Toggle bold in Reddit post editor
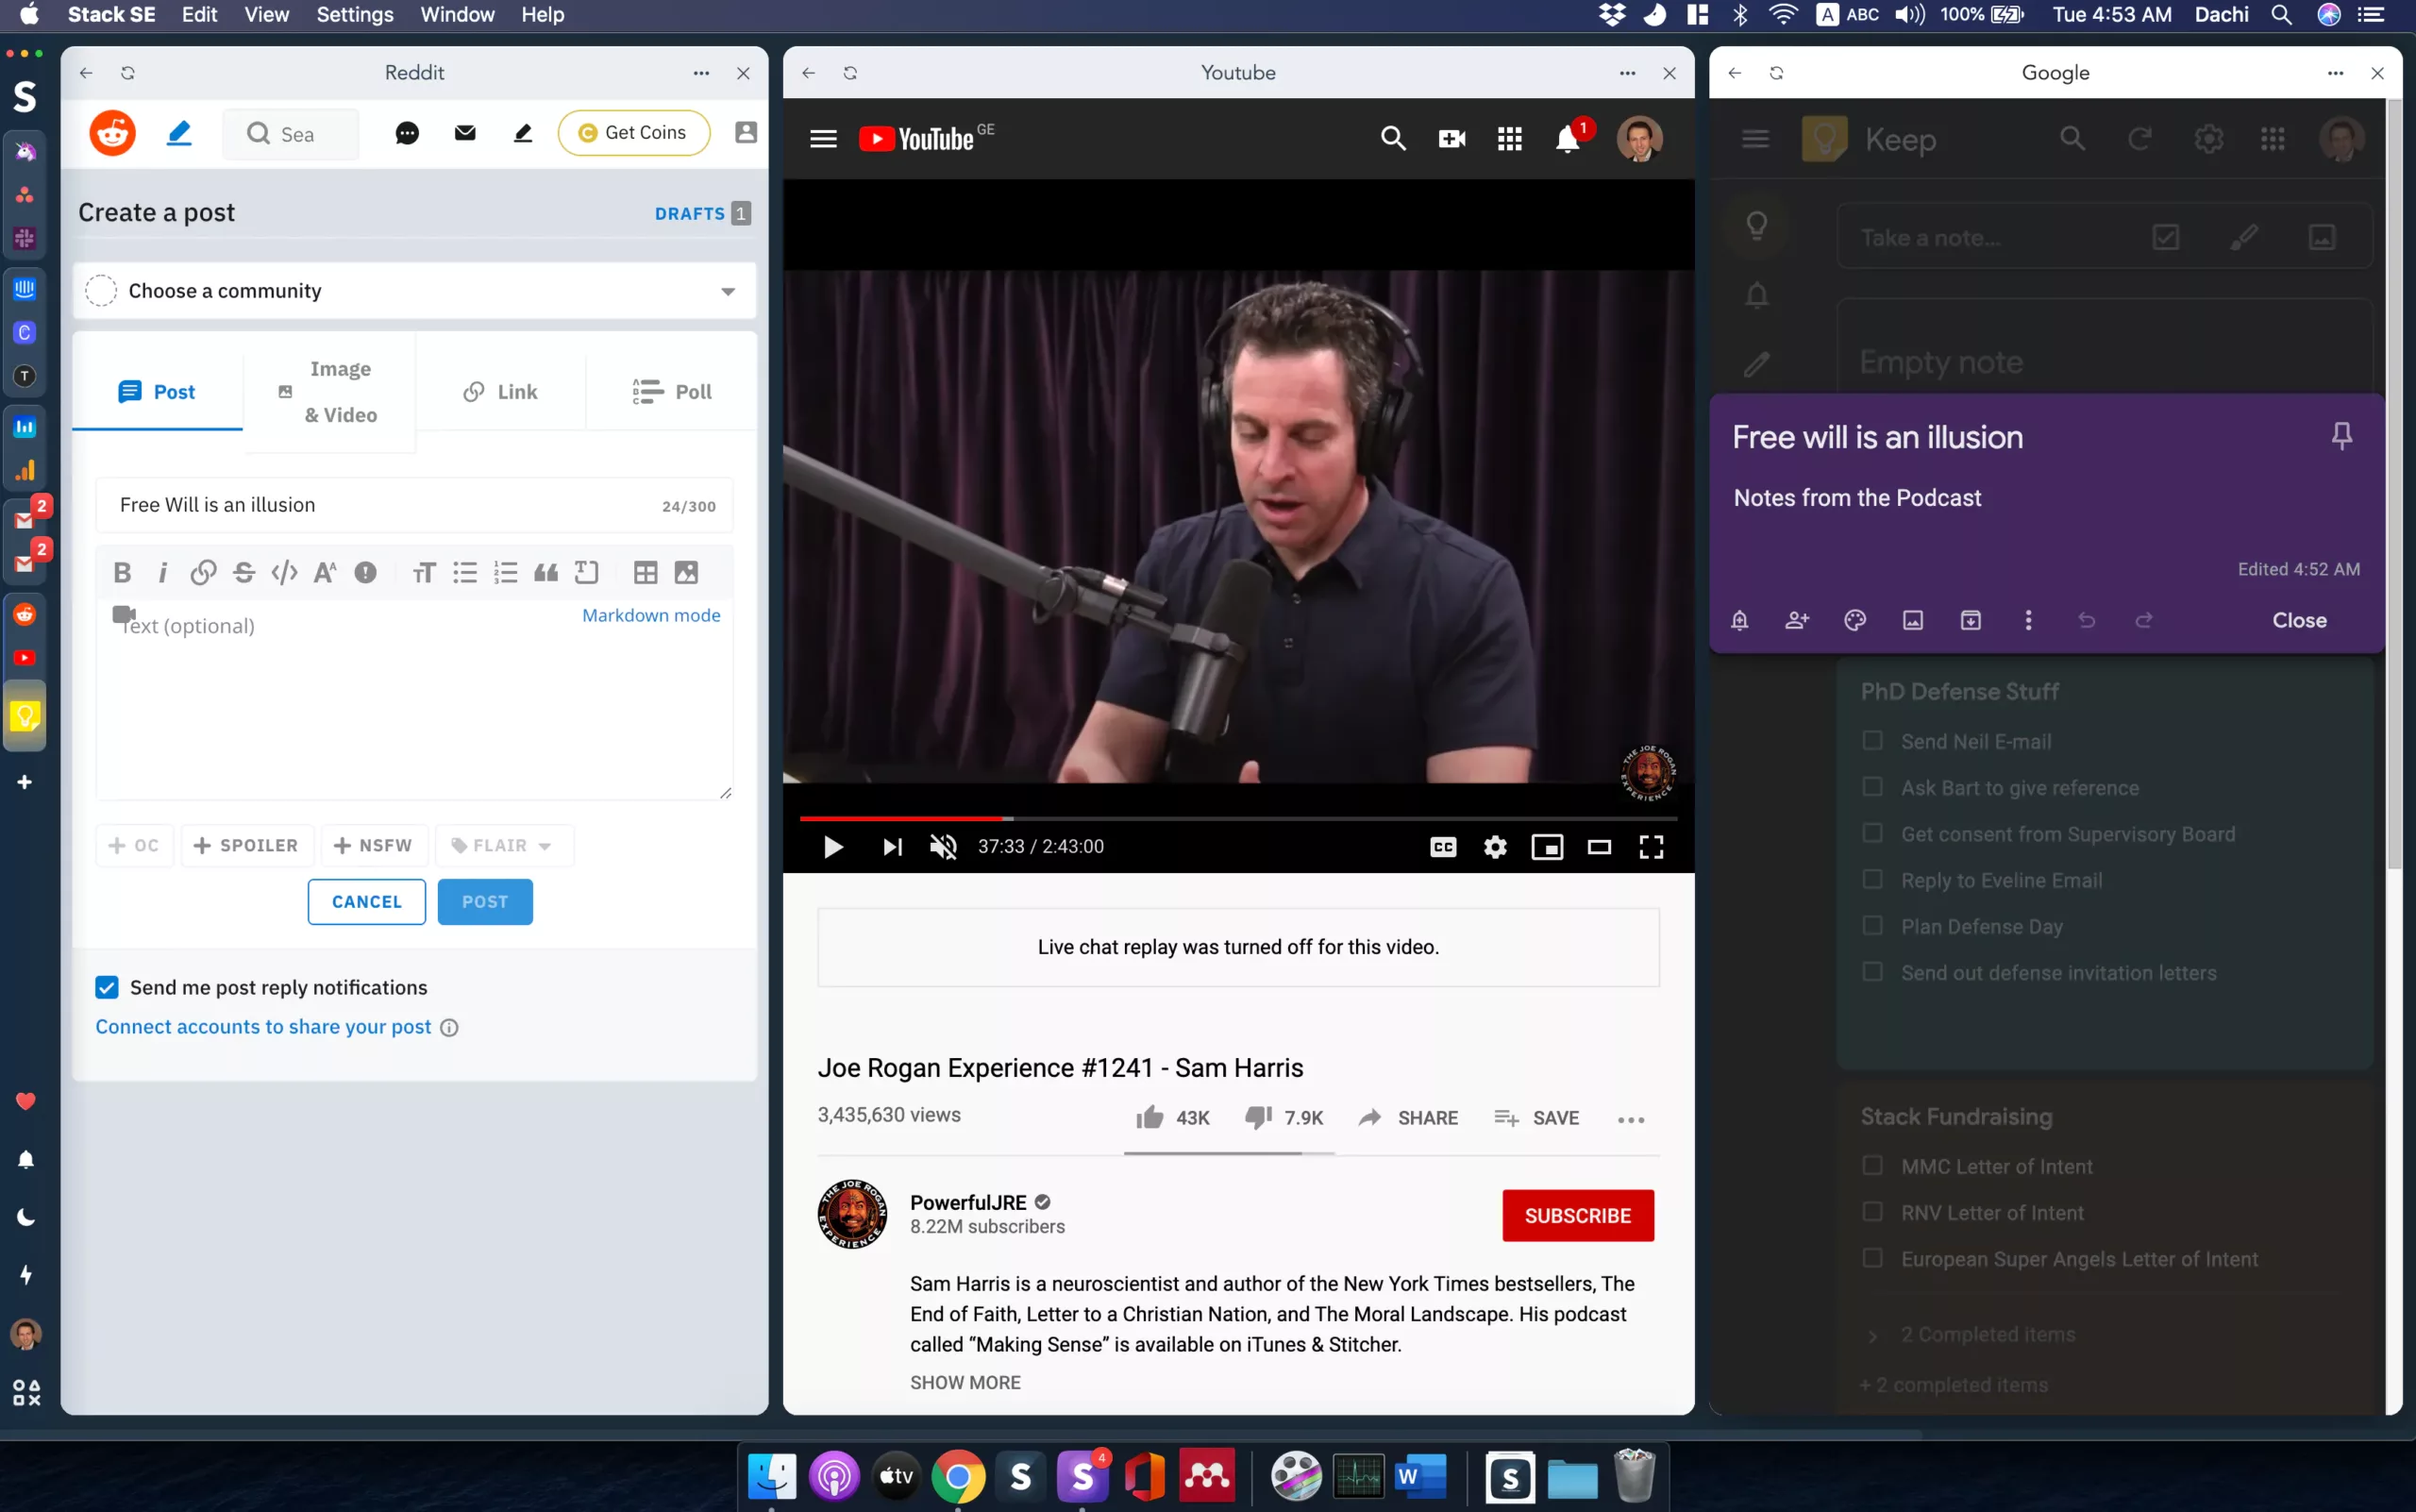 [x=122, y=572]
